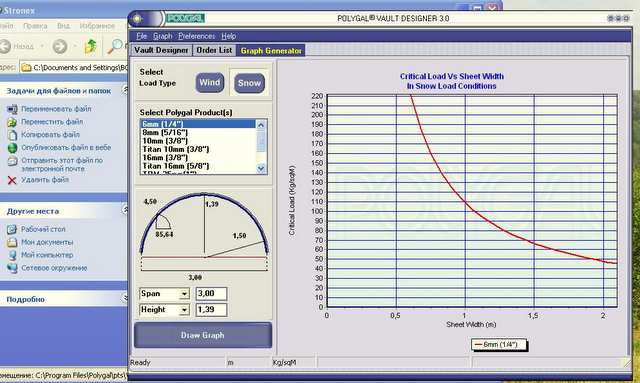
Task: Open the Preferences menu
Action: (x=196, y=36)
